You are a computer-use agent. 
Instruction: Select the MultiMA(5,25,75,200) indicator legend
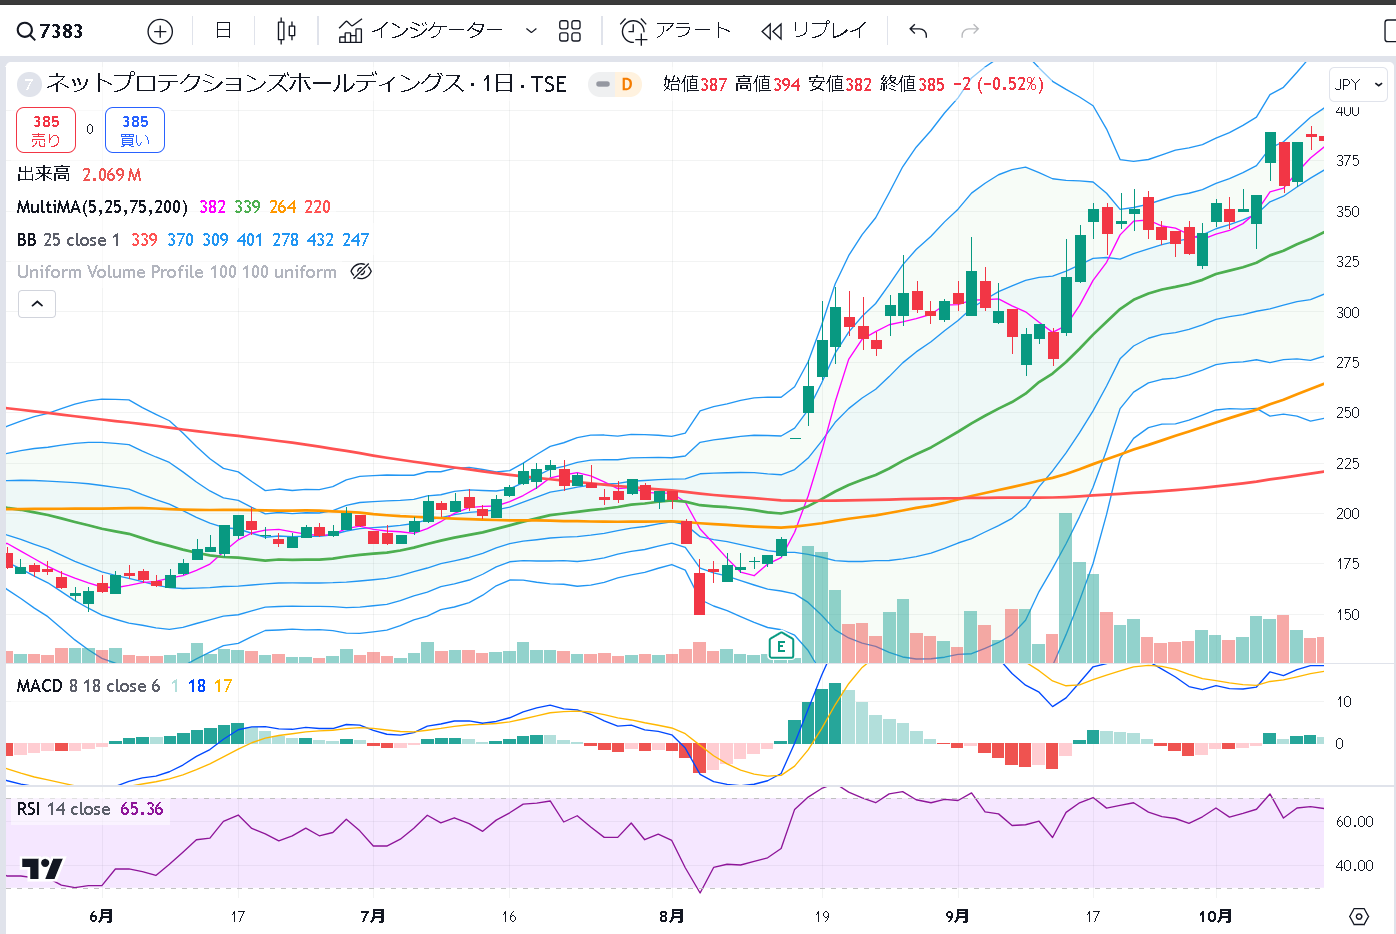[102, 207]
